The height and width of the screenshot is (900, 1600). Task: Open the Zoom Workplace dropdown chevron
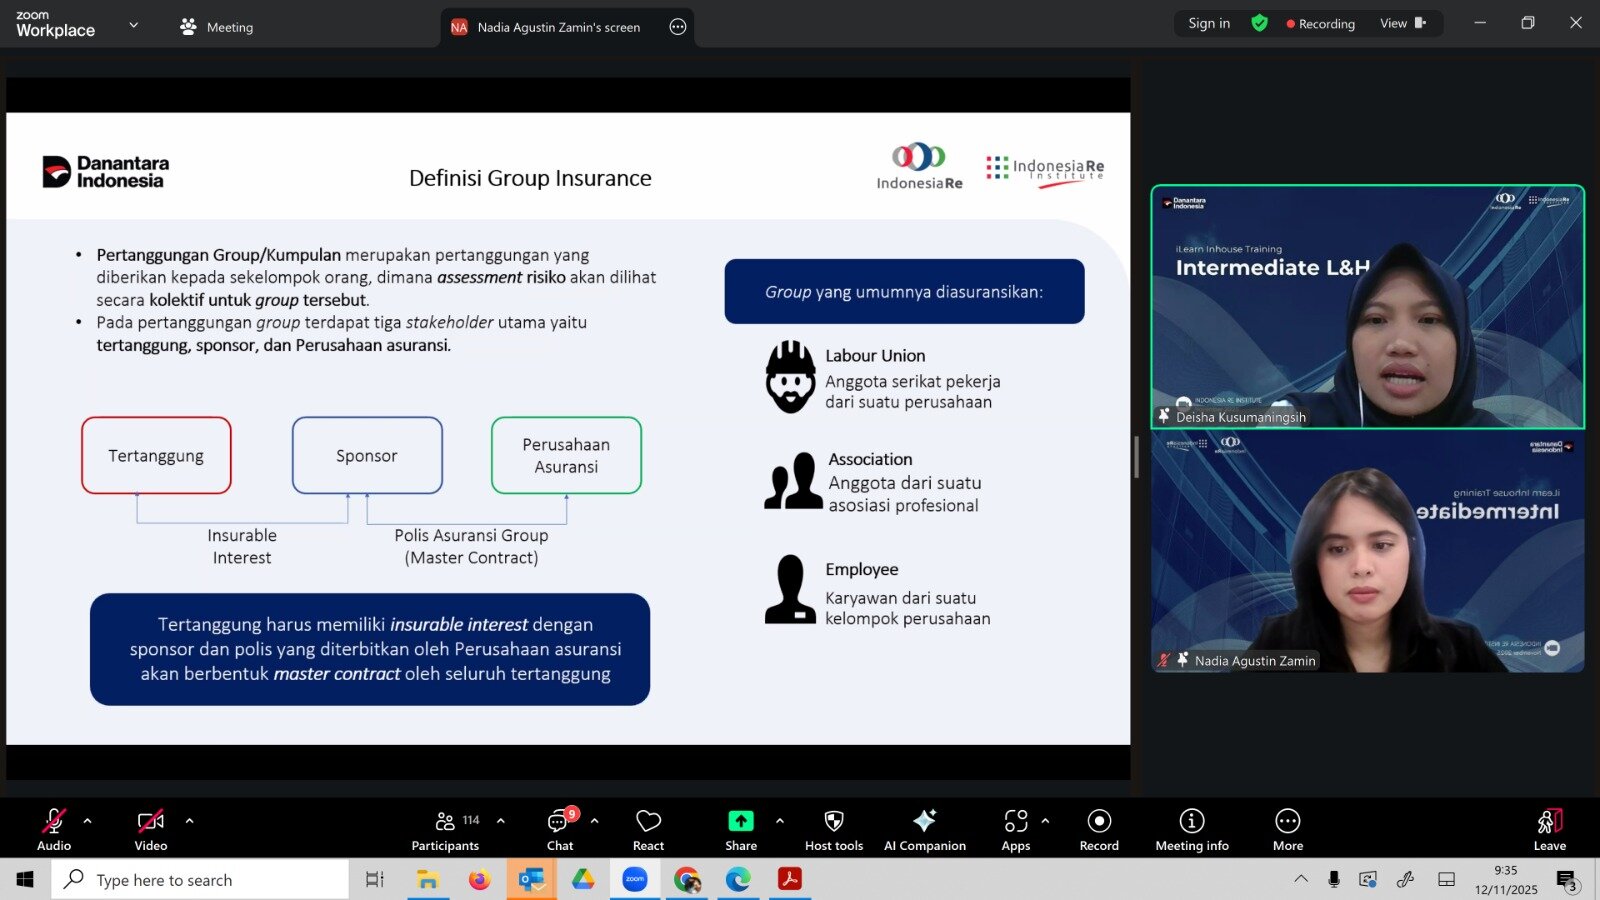[134, 25]
